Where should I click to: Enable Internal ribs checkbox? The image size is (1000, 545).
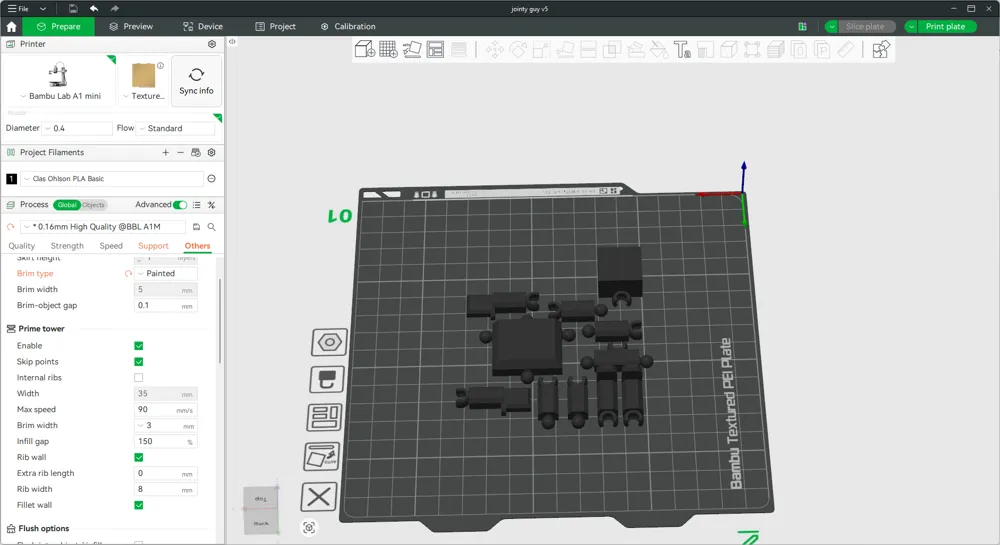138,377
